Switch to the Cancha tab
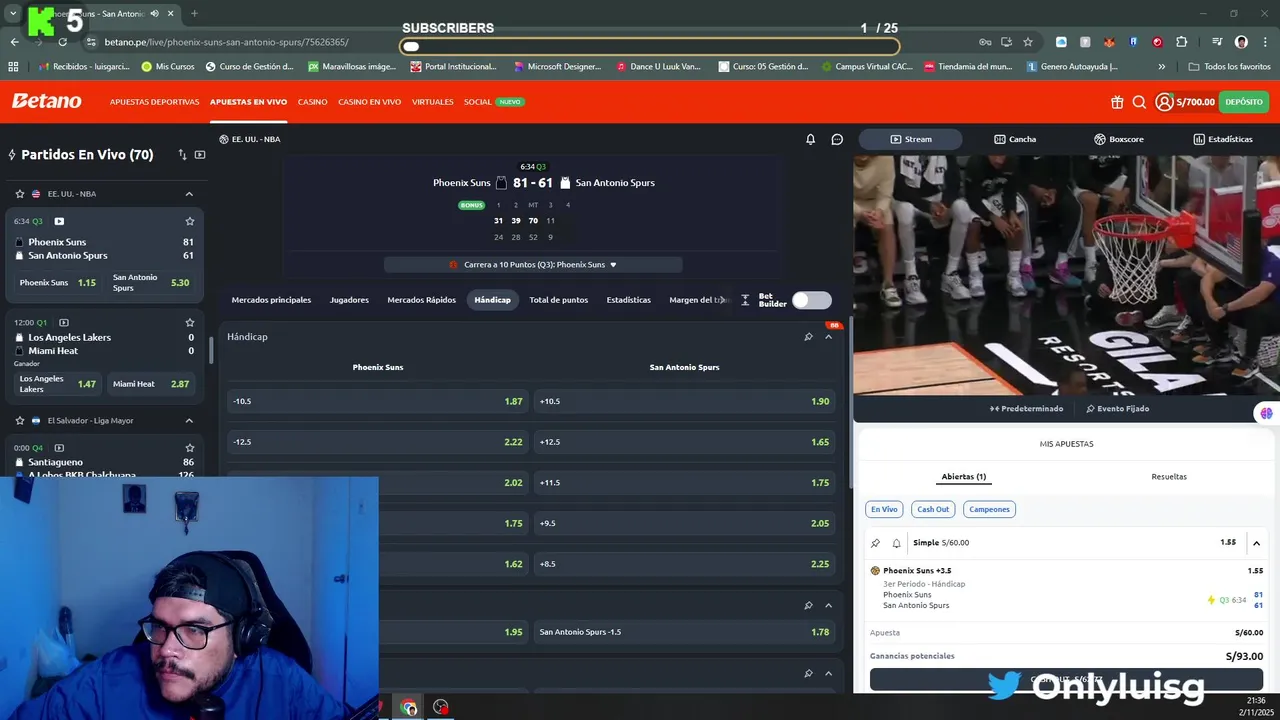The image size is (1280, 720). [x=1015, y=139]
